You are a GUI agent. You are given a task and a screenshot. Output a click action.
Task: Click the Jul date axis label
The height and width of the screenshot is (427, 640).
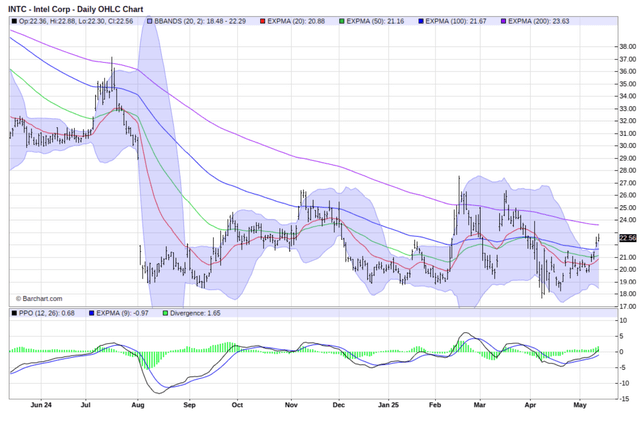point(85,405)
